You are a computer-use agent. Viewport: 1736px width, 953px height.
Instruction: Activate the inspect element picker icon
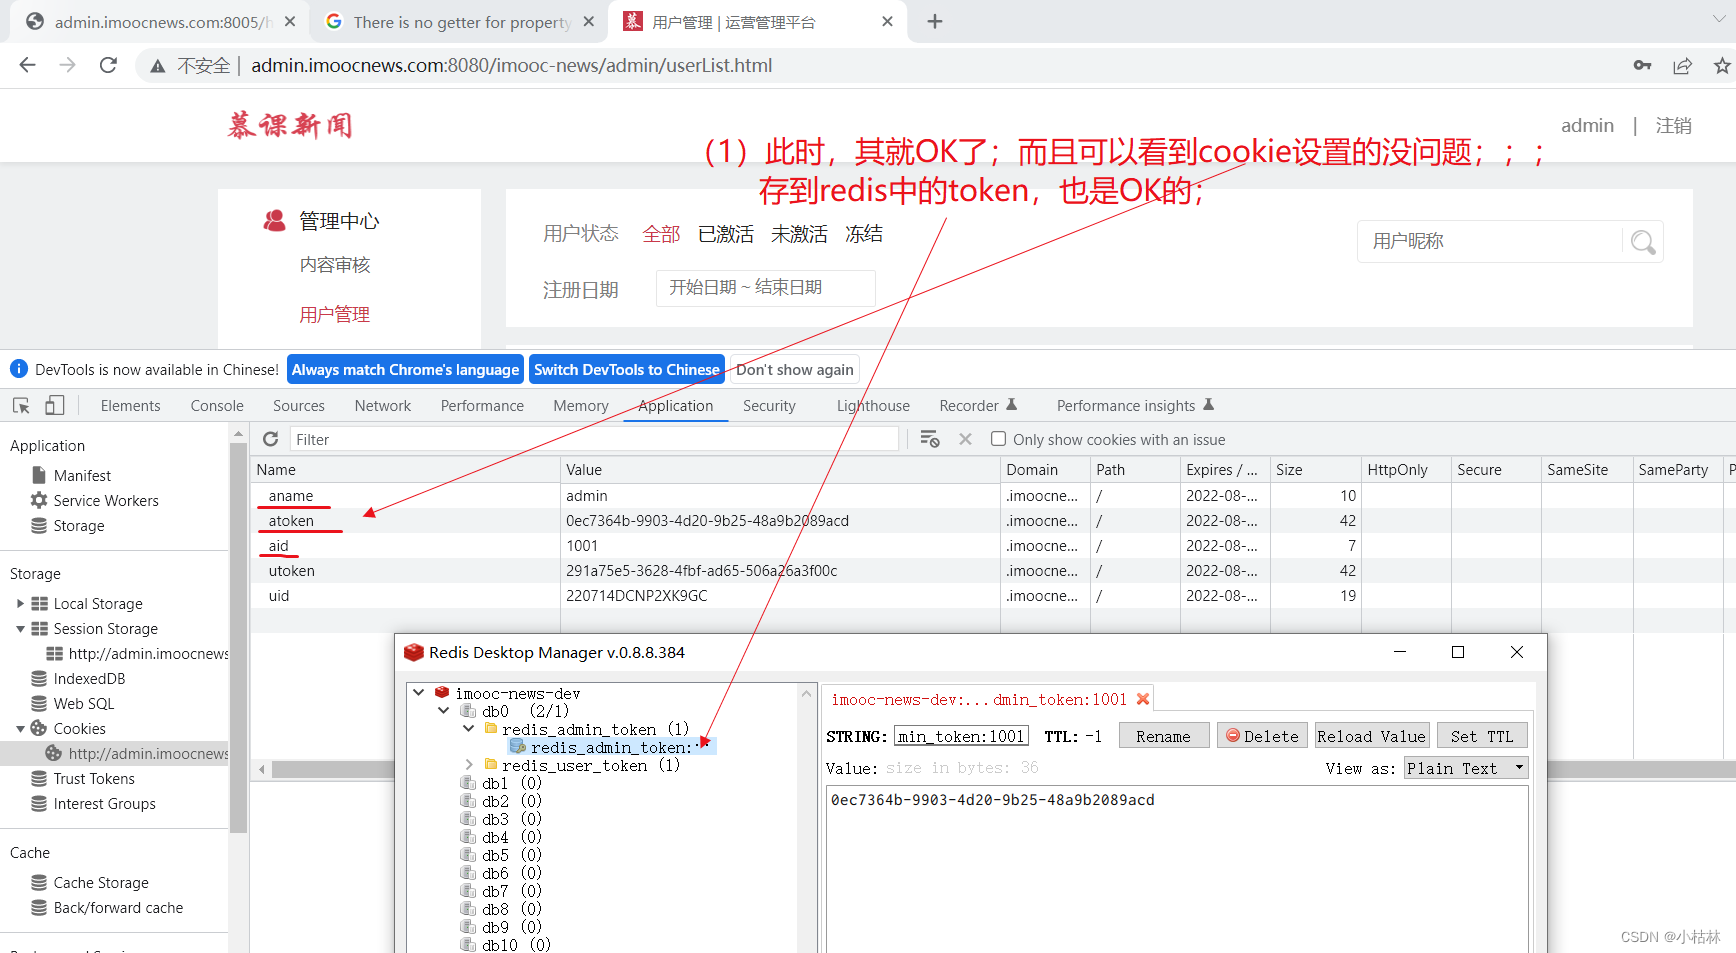tap(21, 405)
